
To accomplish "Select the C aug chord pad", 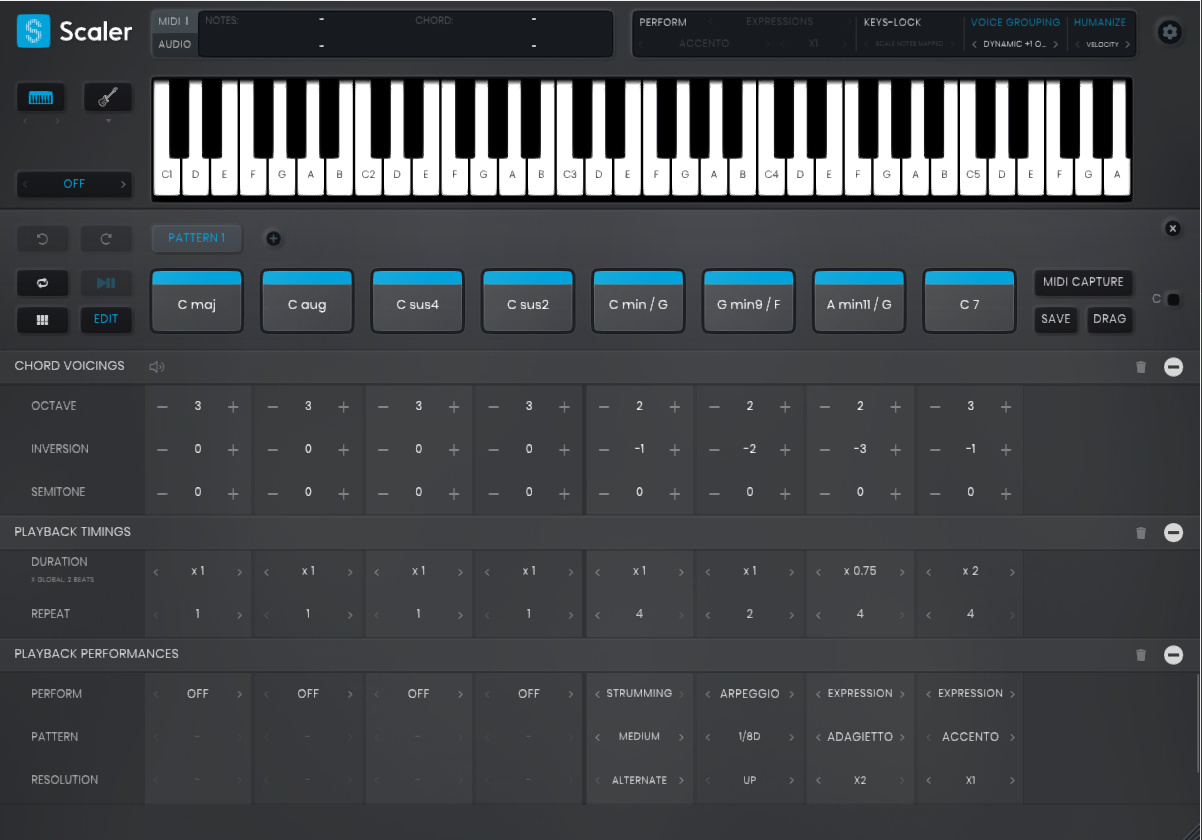I will 307,300.
